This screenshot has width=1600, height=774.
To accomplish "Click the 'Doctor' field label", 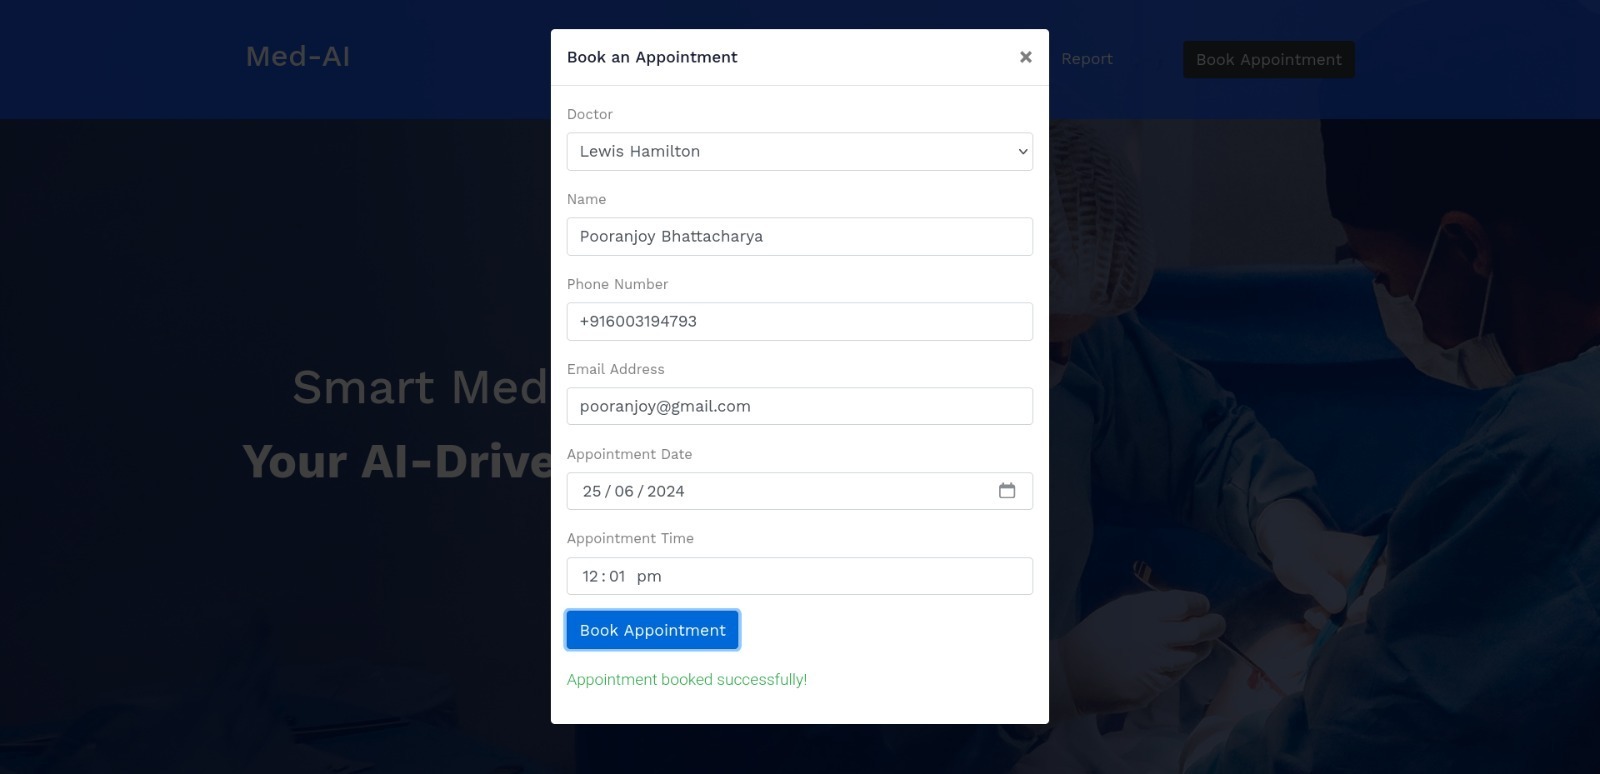I will point(590,114).
